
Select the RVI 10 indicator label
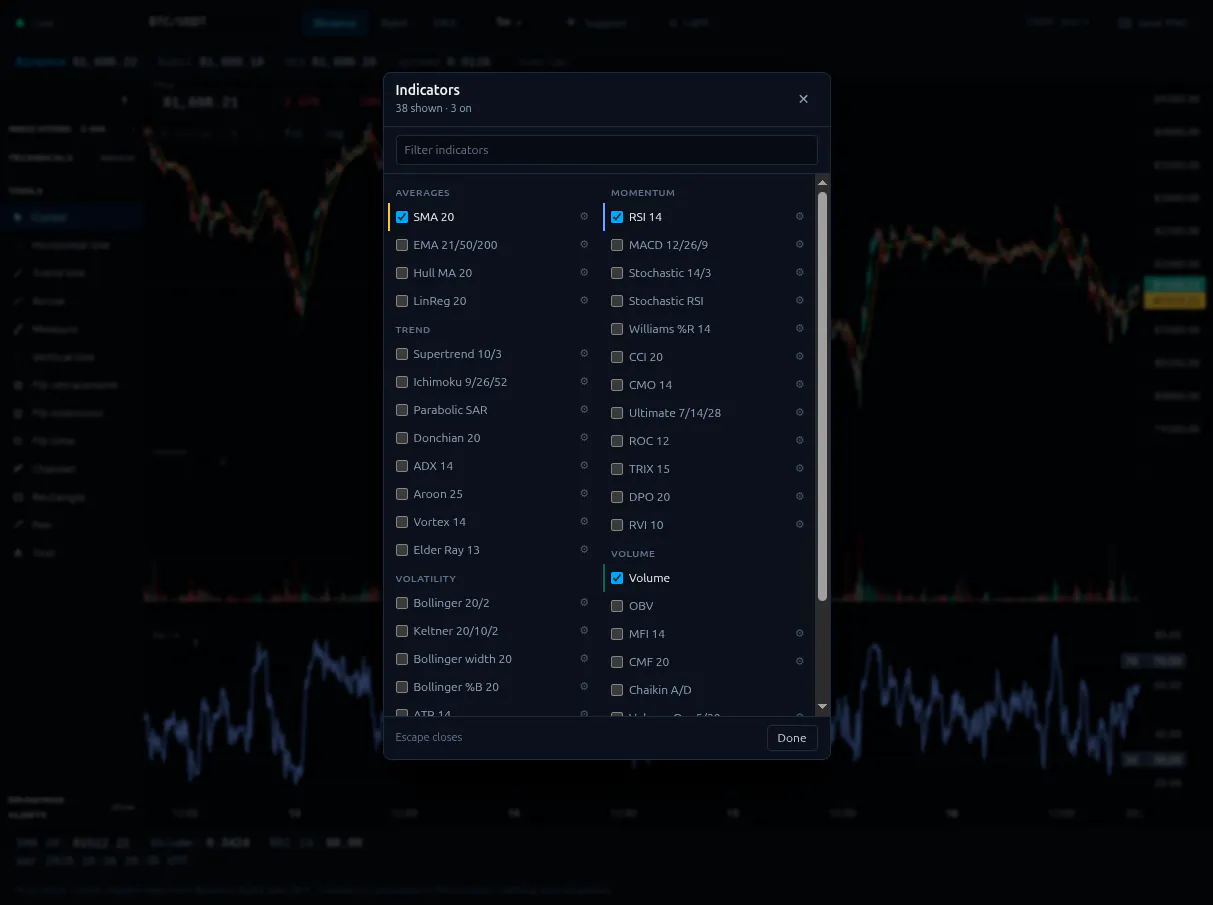[x=646, y=525]
